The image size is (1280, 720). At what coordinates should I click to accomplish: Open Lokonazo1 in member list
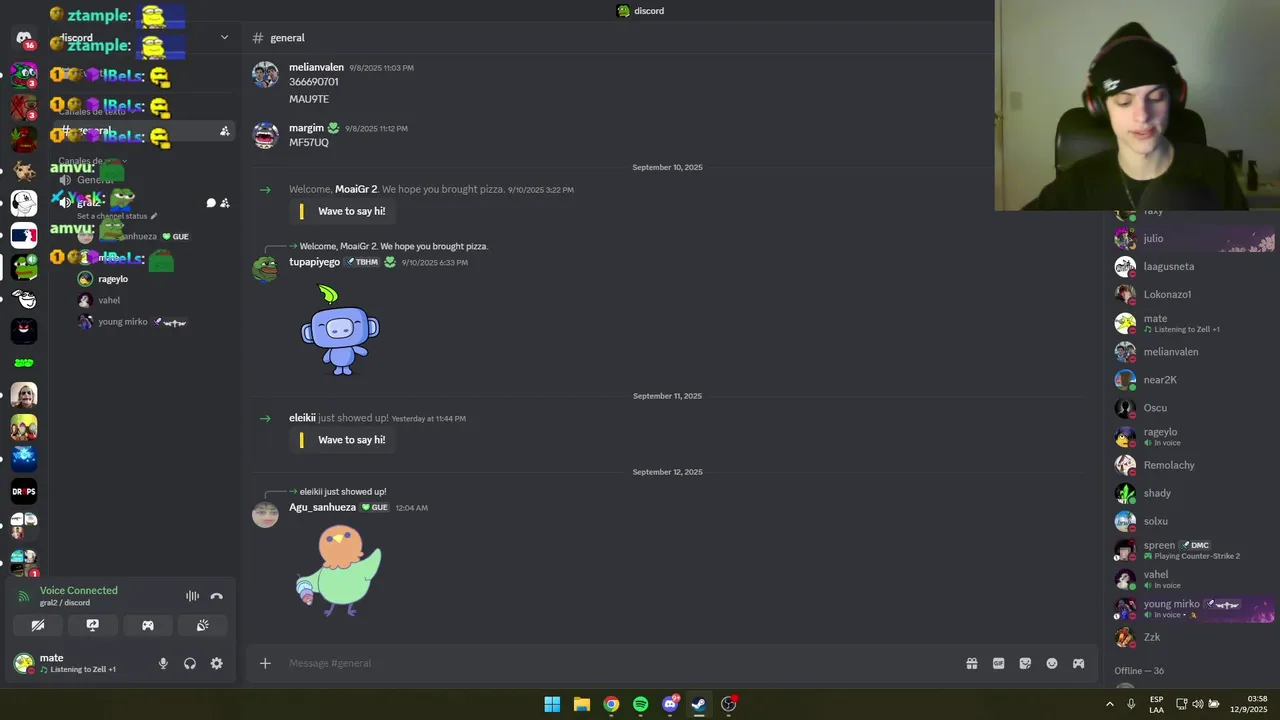pyautogui.click(x=1194, y=295)
